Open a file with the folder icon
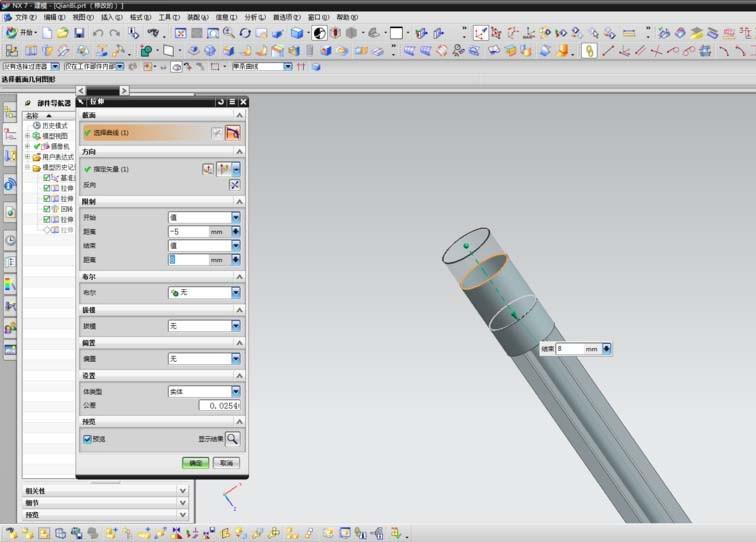The width and height of the screenshot is (756, 542). [x=62, y=33]
